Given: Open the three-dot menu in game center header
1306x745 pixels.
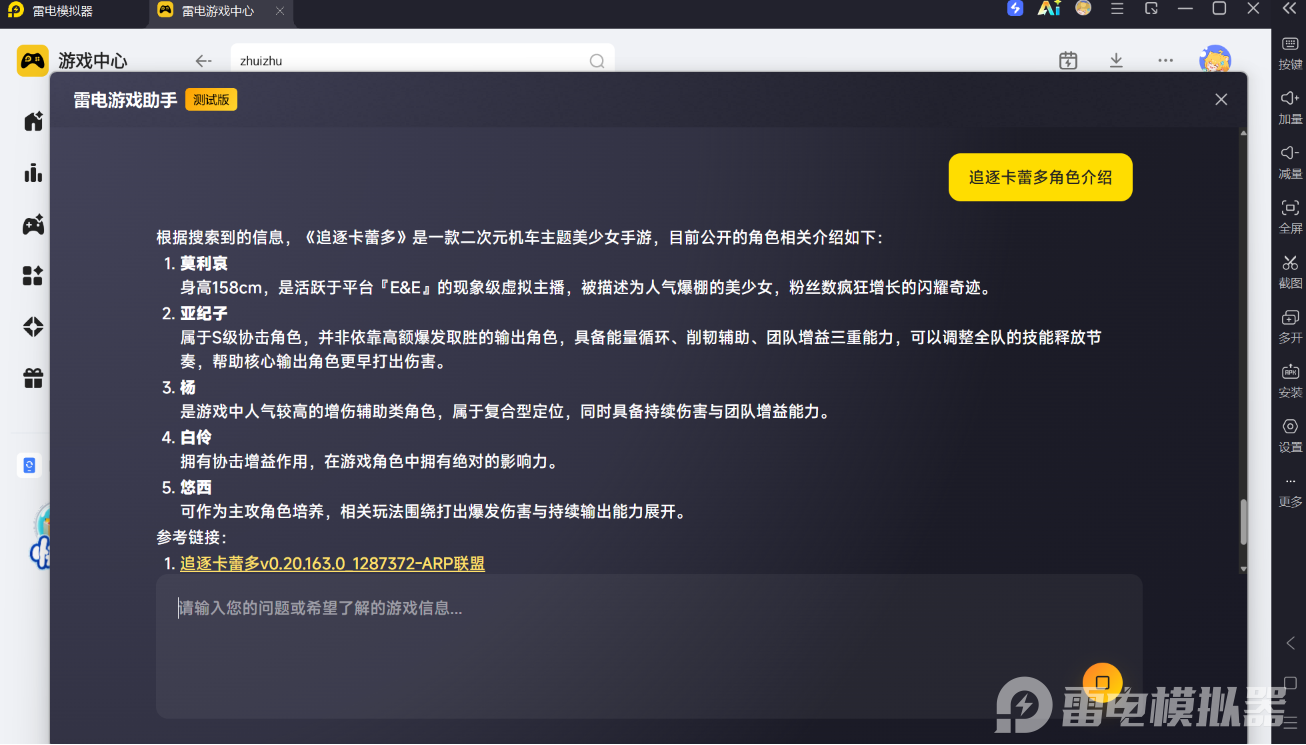Looking at the screenshot, I should (1165, 61).
